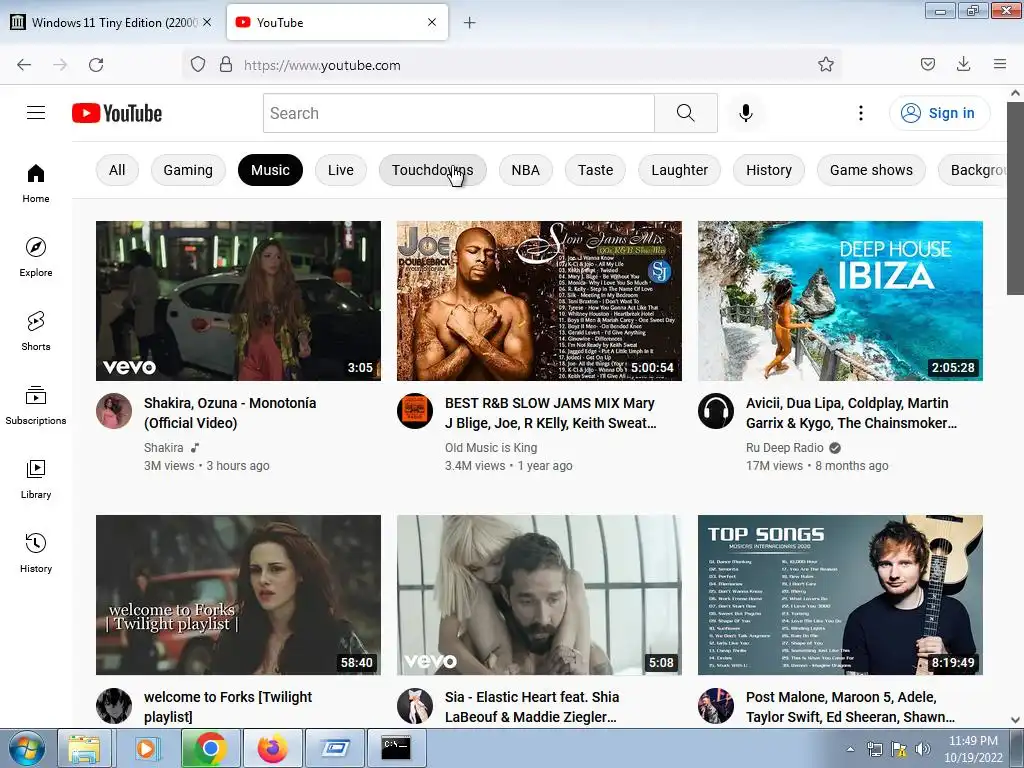Reload the page with refresh icon

[x=96, y=65]
